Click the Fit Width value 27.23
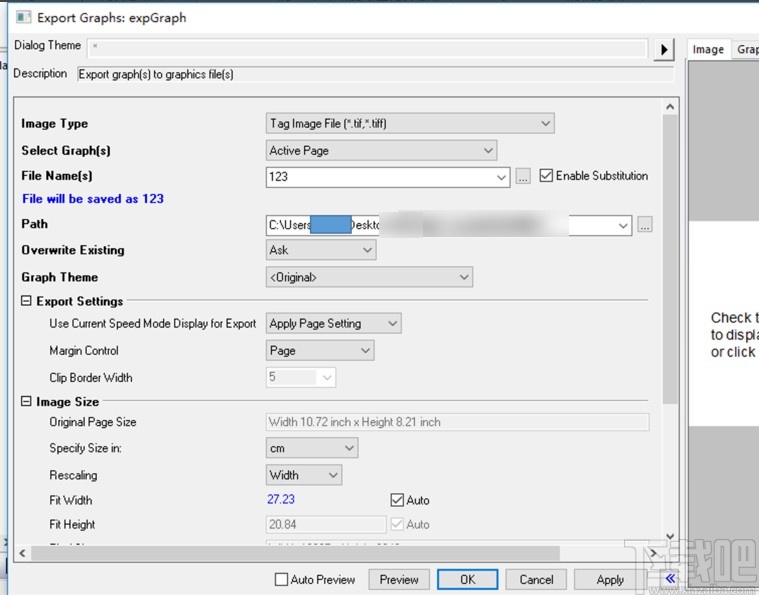759x595 pixels. pyautogui.click(x=281, y=499)
